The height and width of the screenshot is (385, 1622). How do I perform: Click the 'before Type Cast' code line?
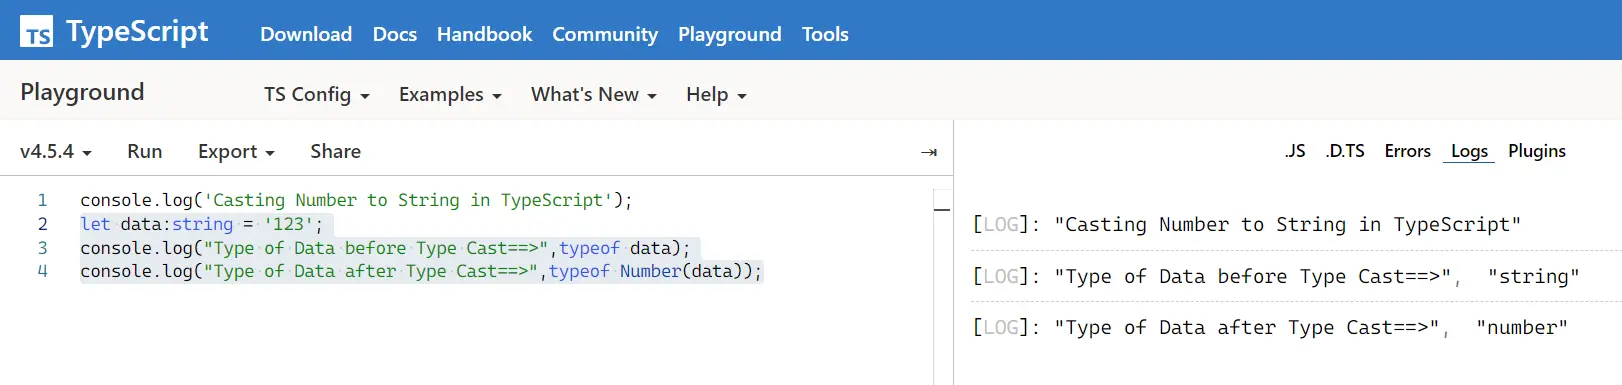coord(385,248)
